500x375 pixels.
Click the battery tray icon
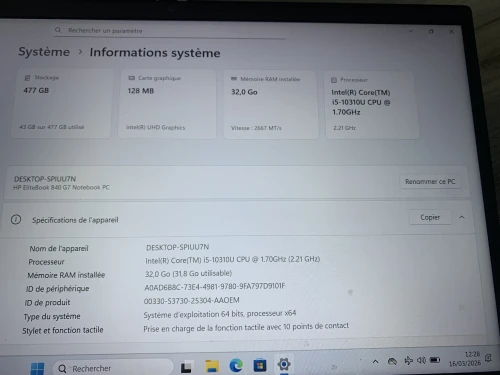coord(435,360)
